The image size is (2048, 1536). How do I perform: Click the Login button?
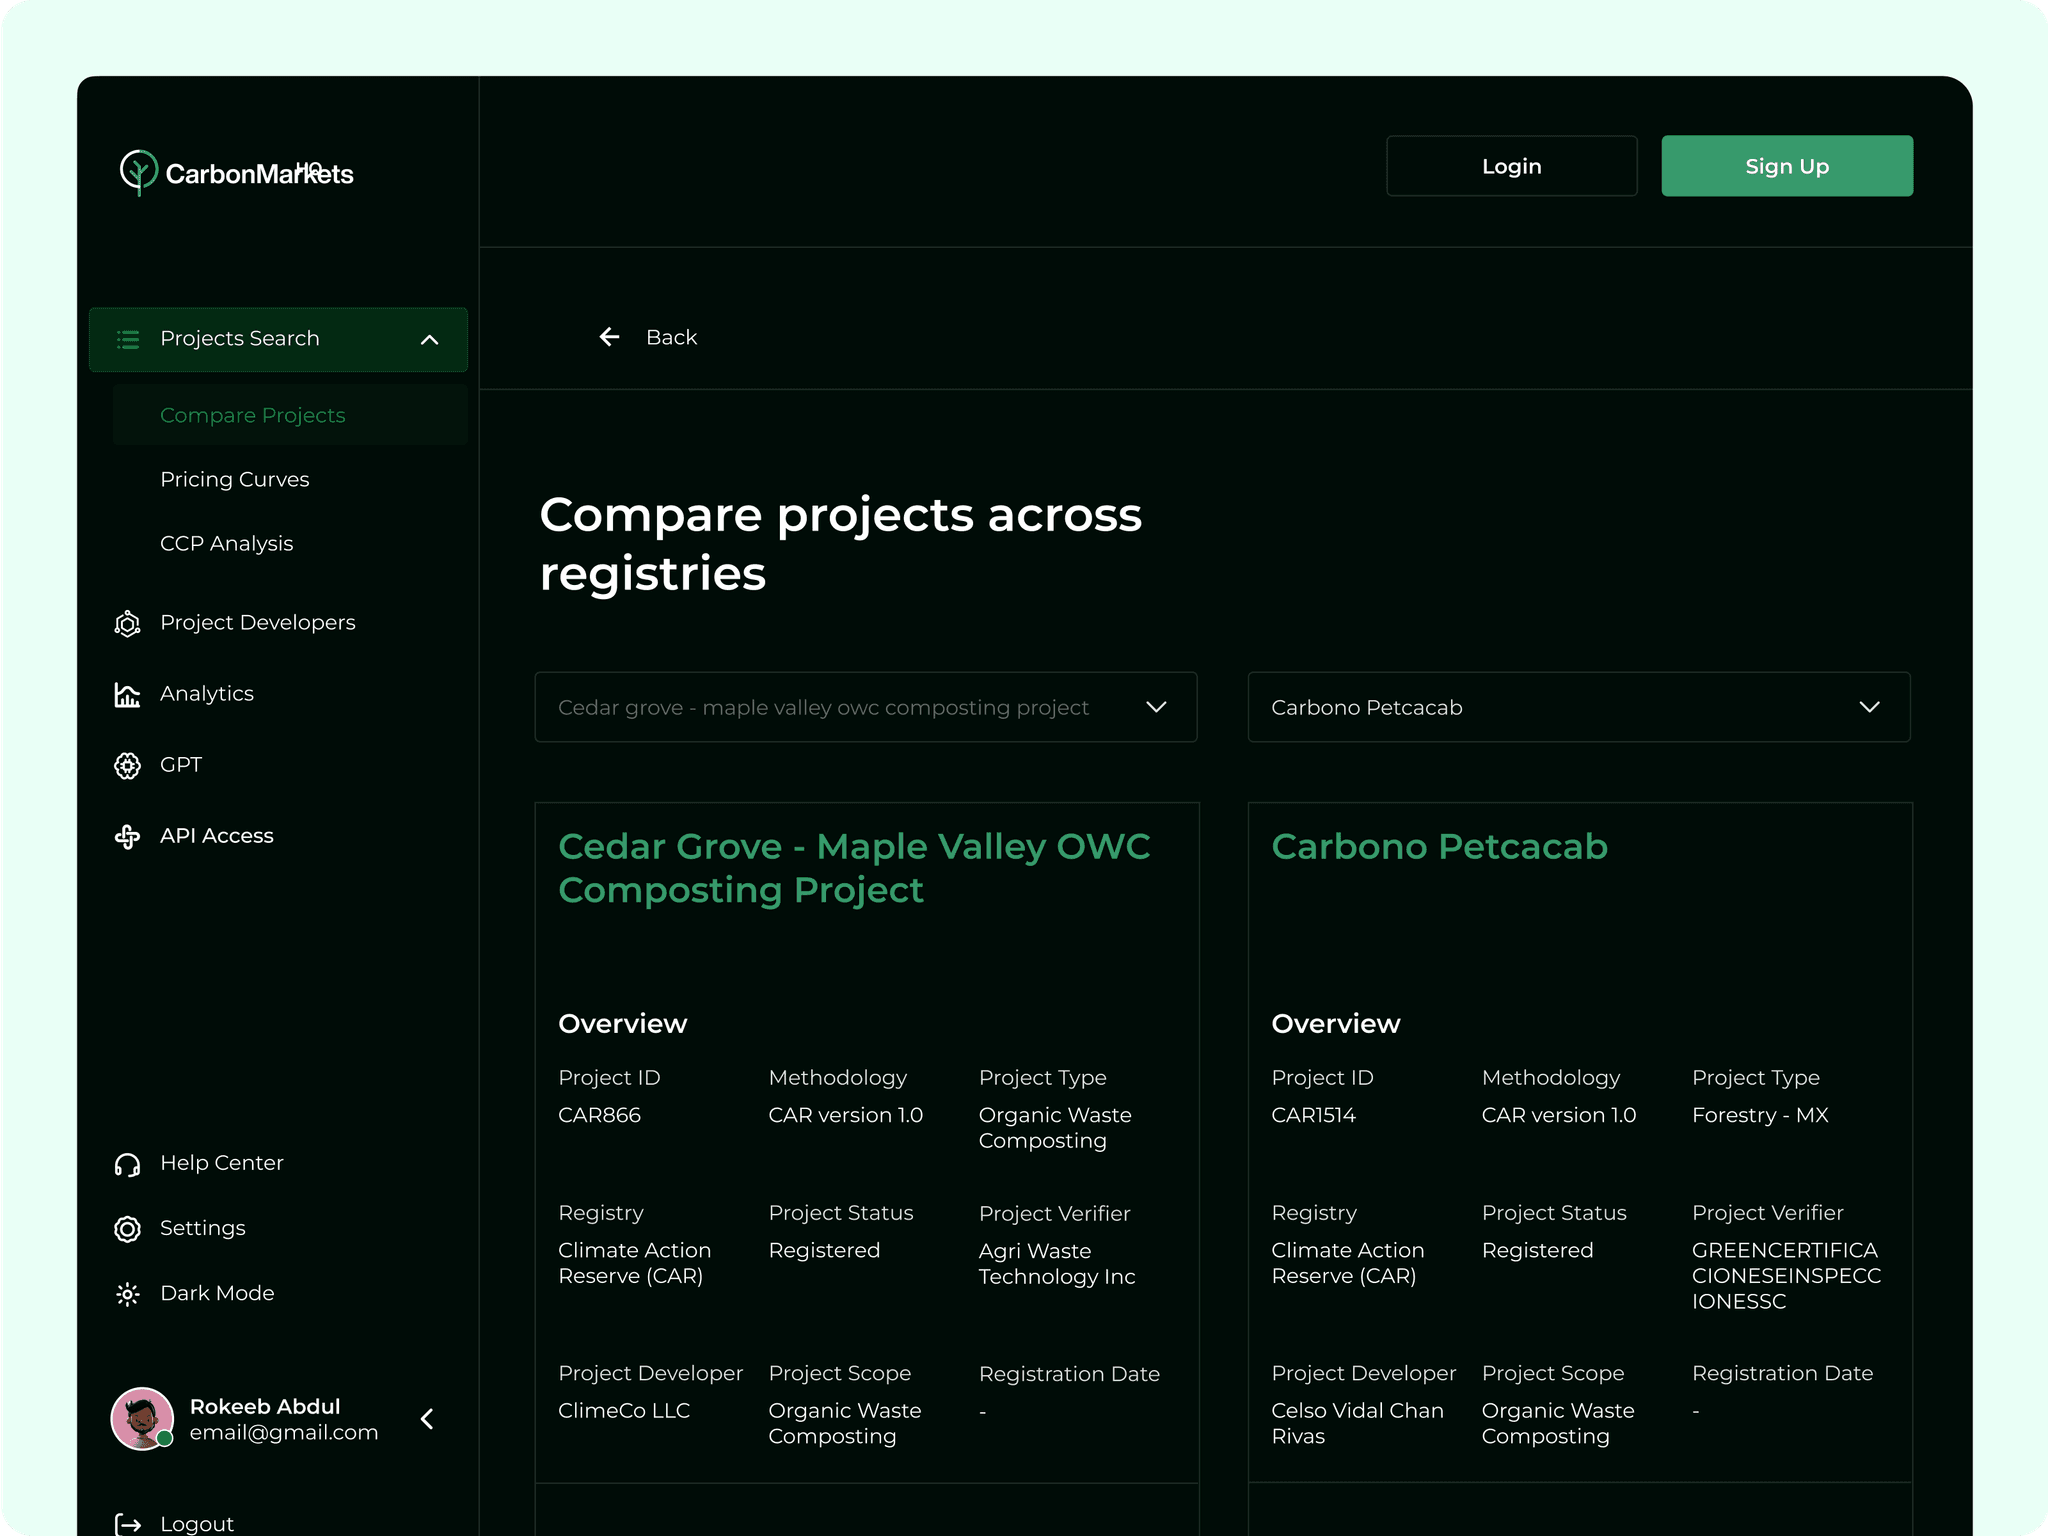pos(1510,166)
